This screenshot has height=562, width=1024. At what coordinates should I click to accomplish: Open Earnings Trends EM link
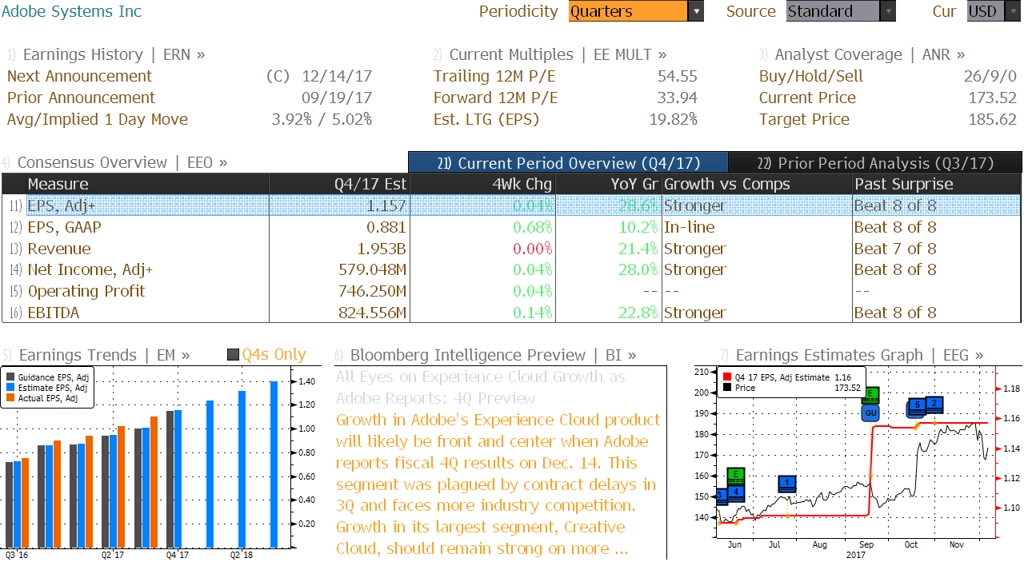pyautogui.click(x=104, y=355)
